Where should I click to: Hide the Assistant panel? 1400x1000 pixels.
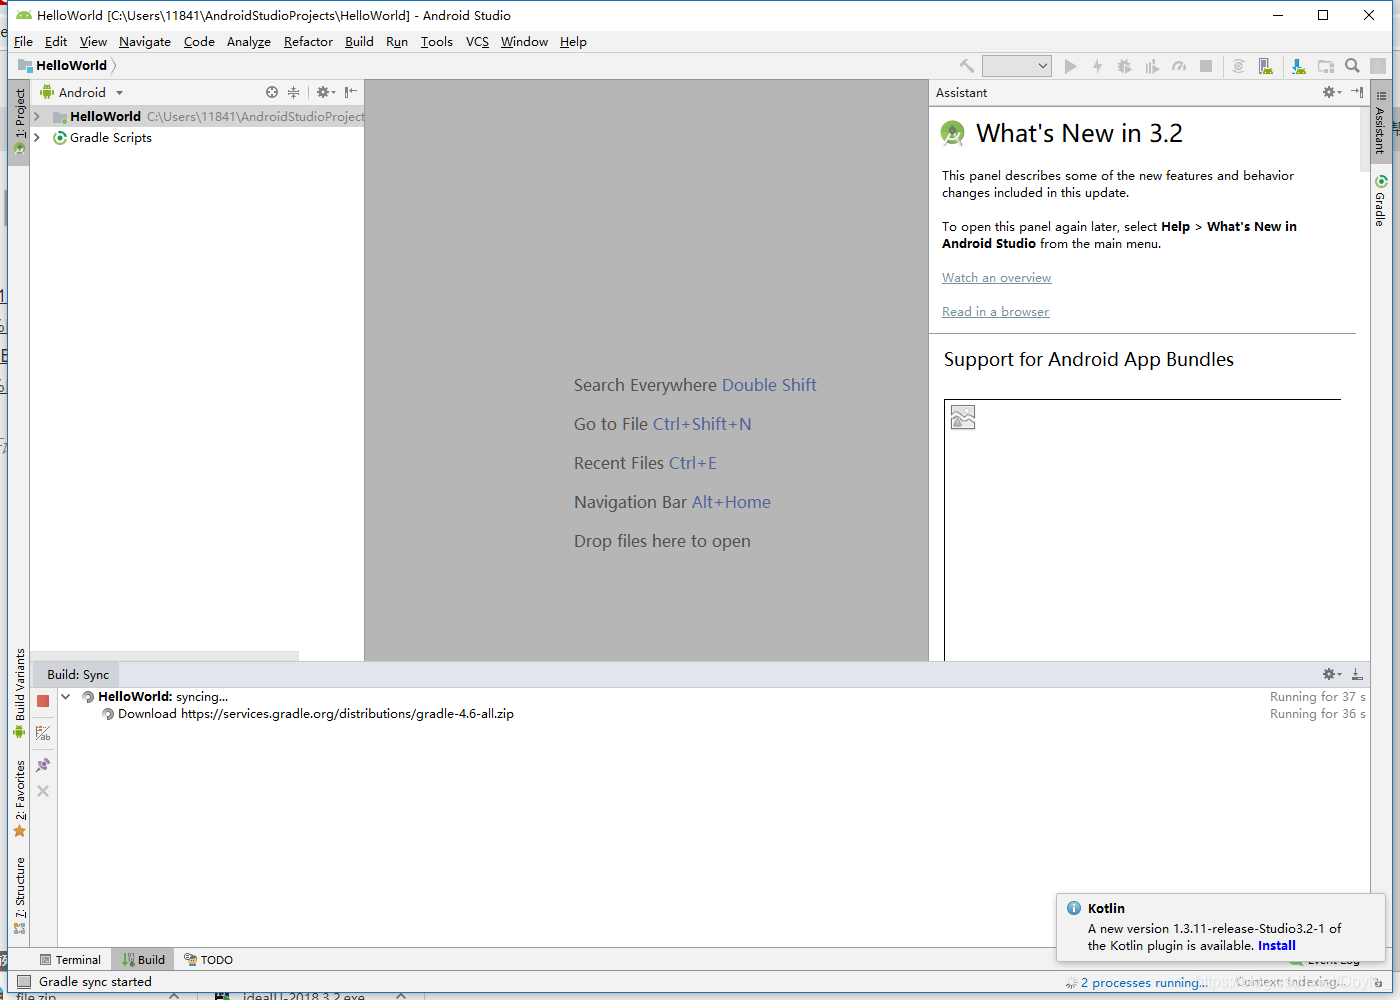(x=1357, y=92)
